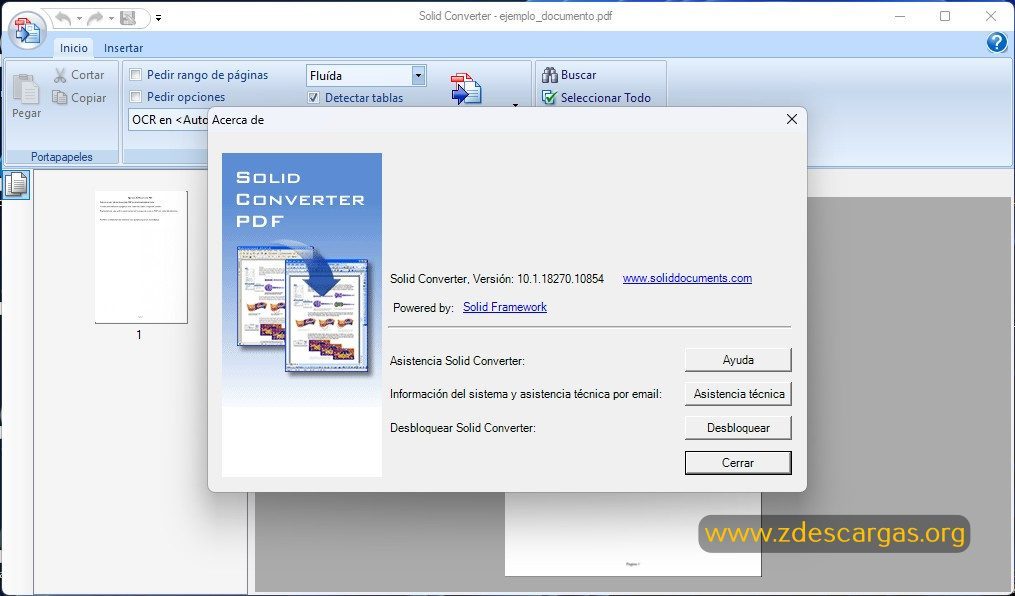
Task: Minimize the Solid Converter window
Action: click(x=900, y=17)
